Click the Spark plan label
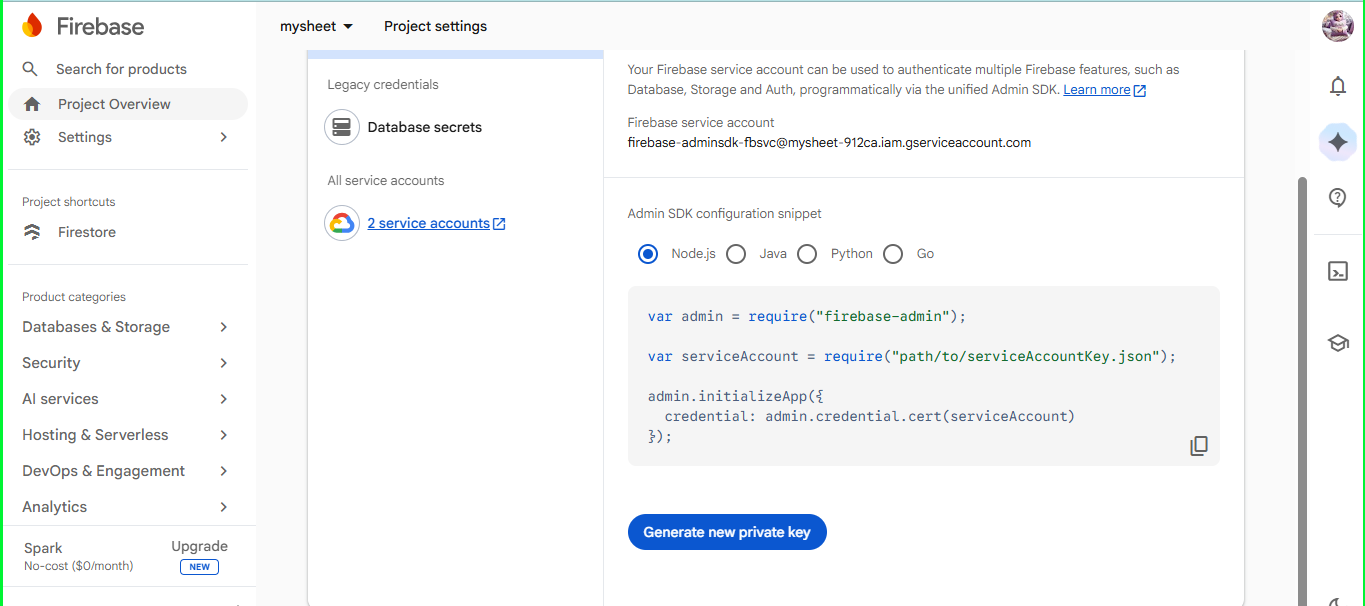This screenshot has height=606, width=1365. point(43,548)
